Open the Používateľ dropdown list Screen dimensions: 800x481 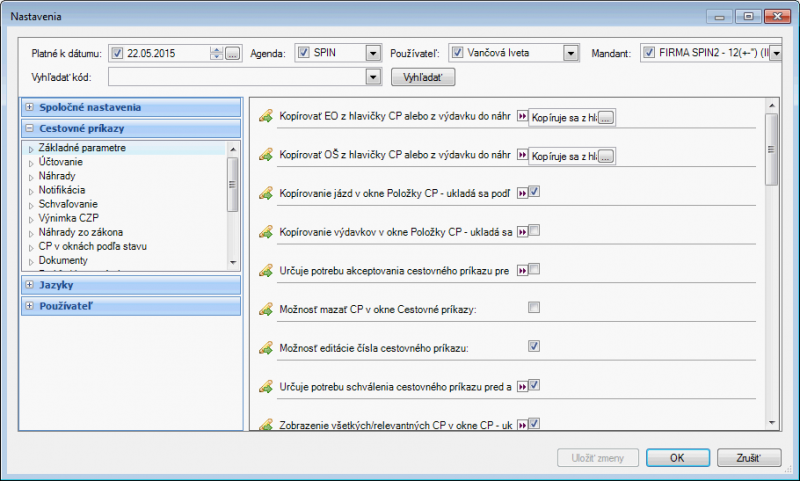pyautogui.click(x=570, y=53)
